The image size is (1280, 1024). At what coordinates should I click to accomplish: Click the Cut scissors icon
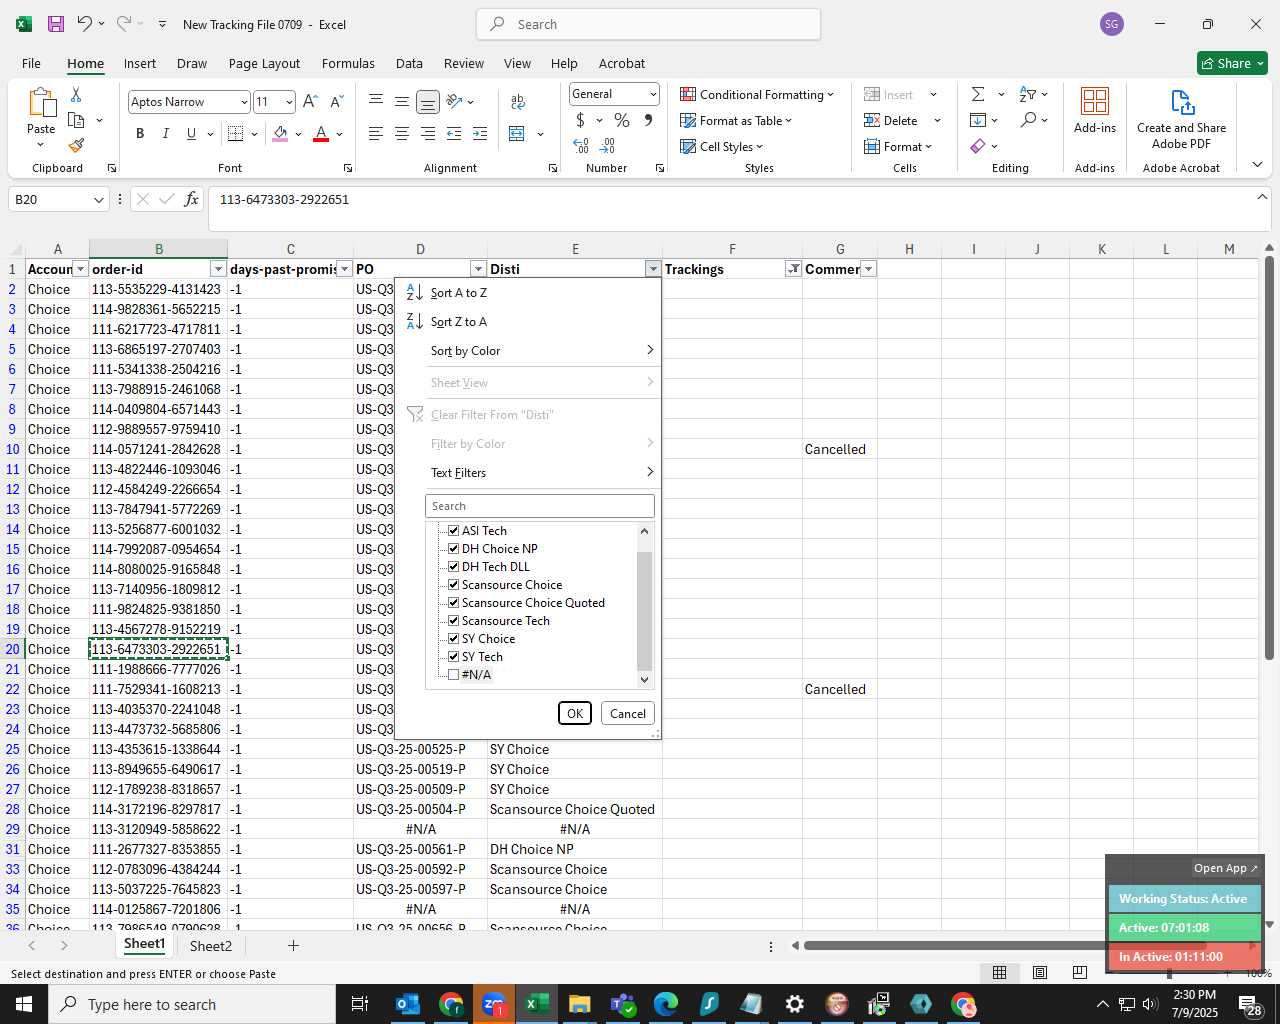click(x=76, y=95)
